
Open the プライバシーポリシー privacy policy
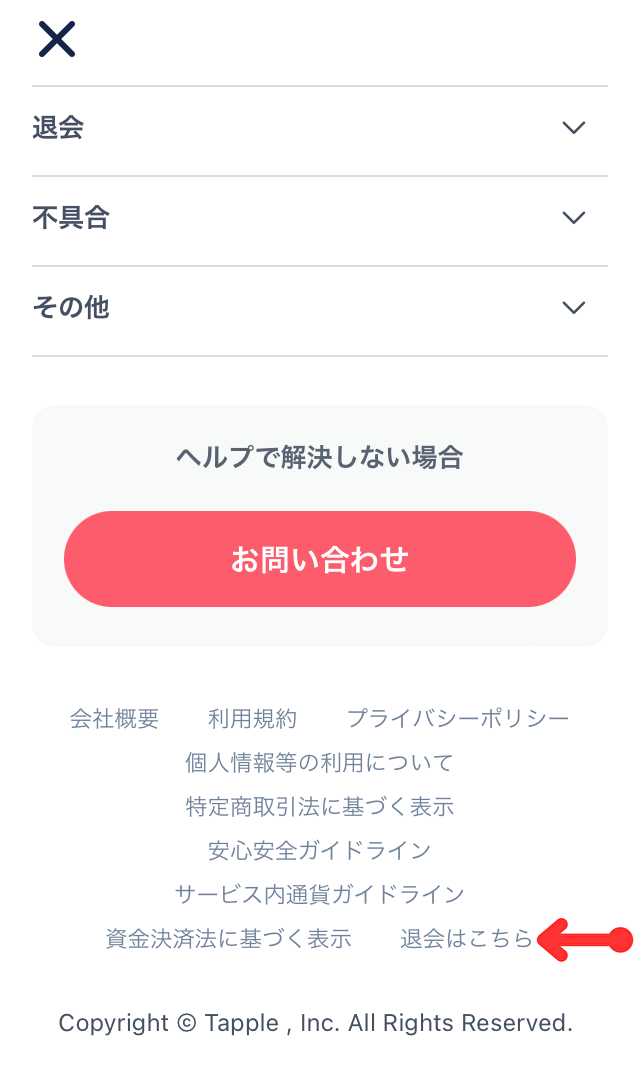click(459, 718)
